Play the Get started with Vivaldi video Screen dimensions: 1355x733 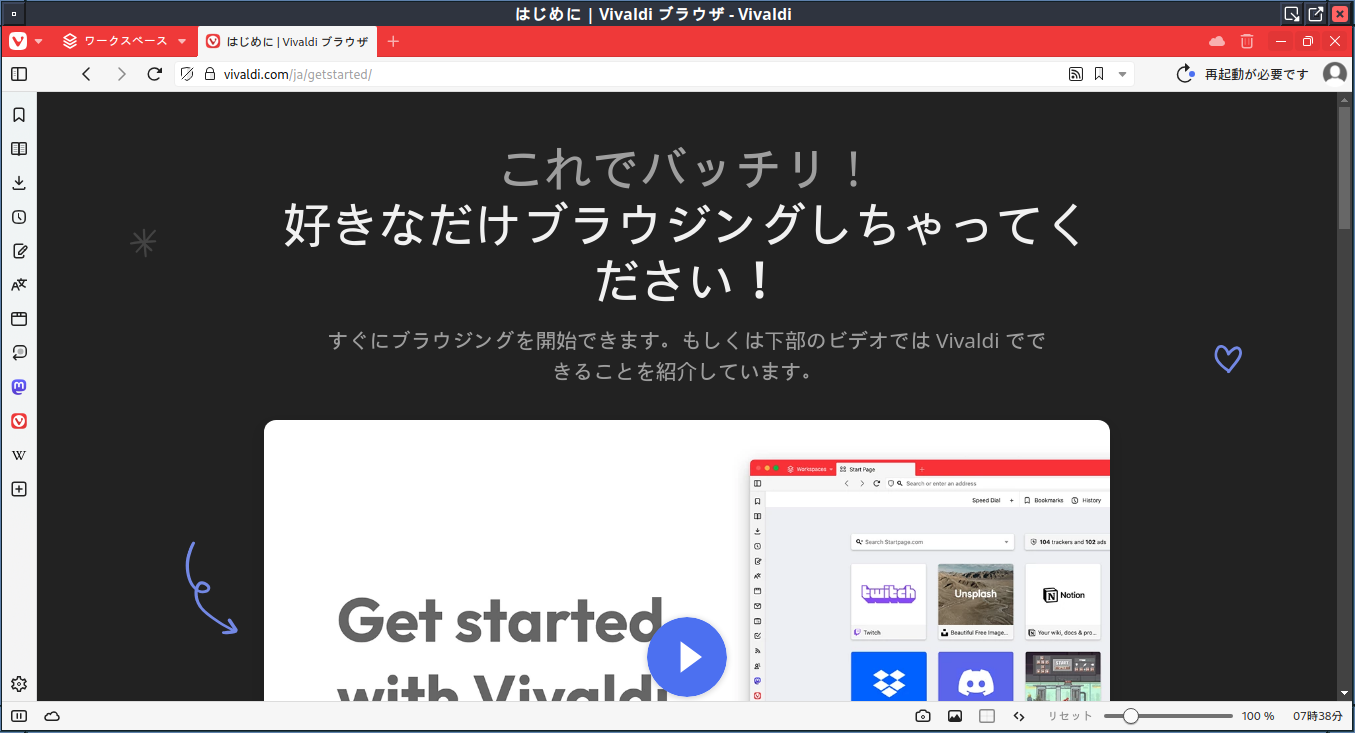[687, 657]
